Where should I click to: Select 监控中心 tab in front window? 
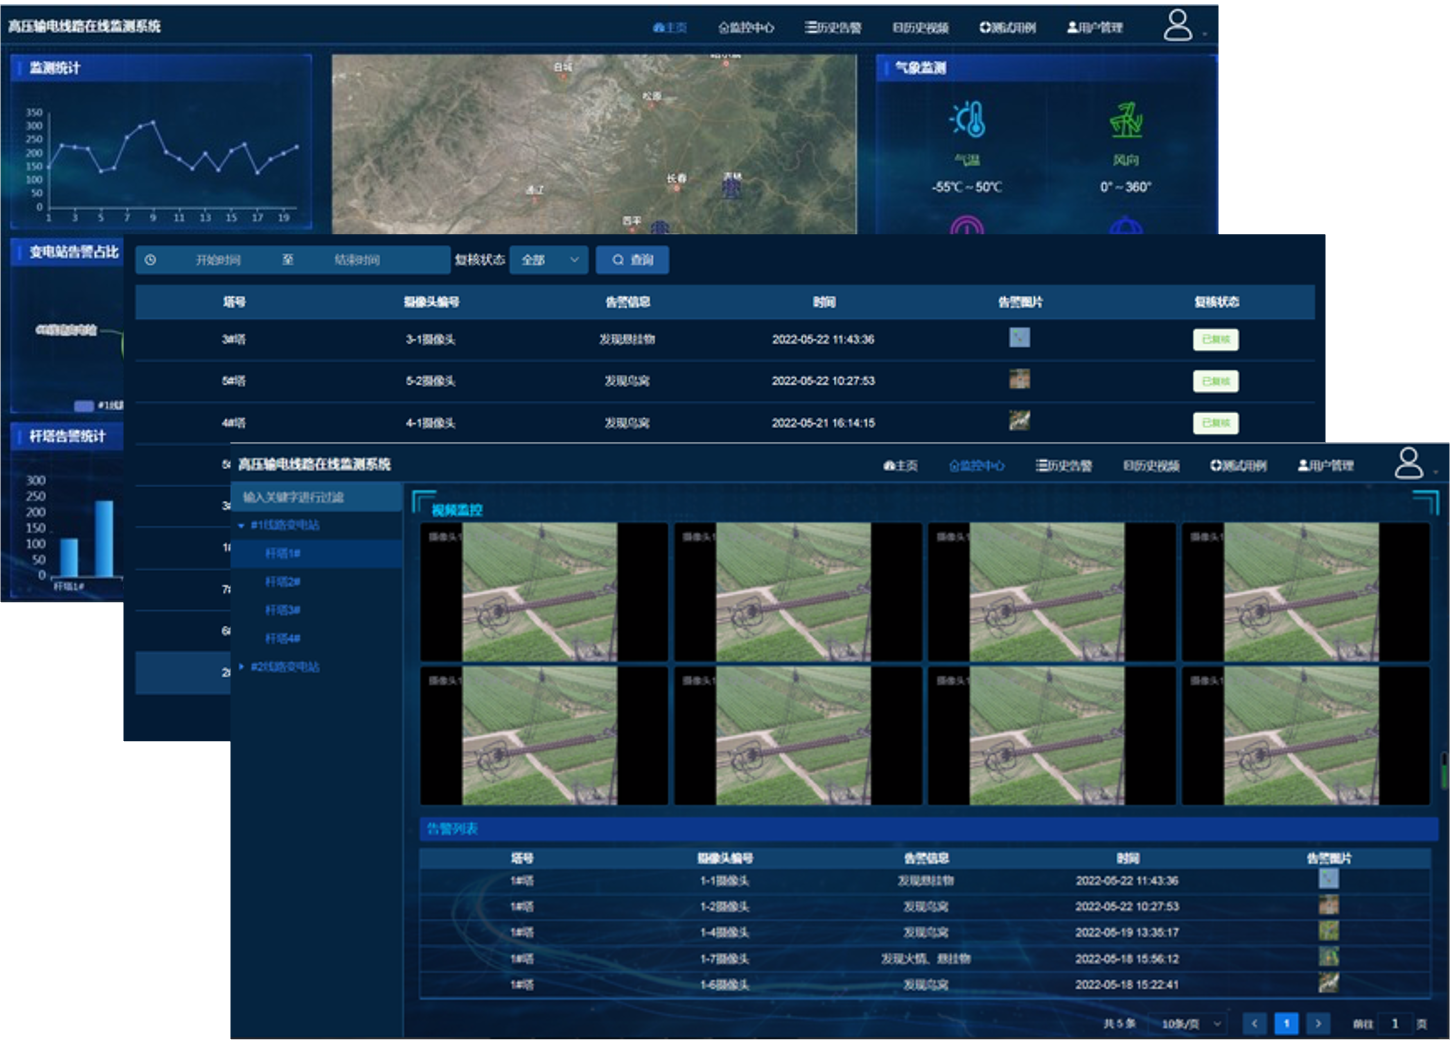click(977, 466)
